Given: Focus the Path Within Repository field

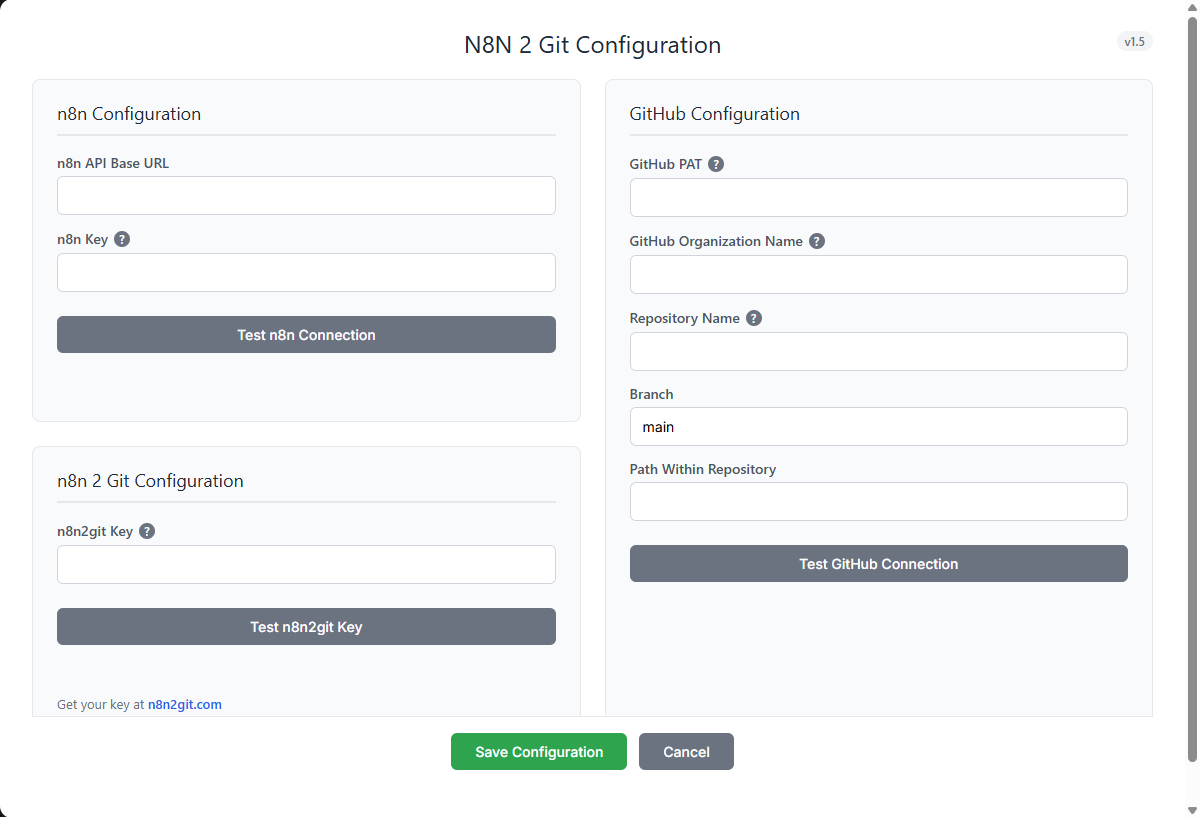Looking at the screenshot, I should (879, 501).
